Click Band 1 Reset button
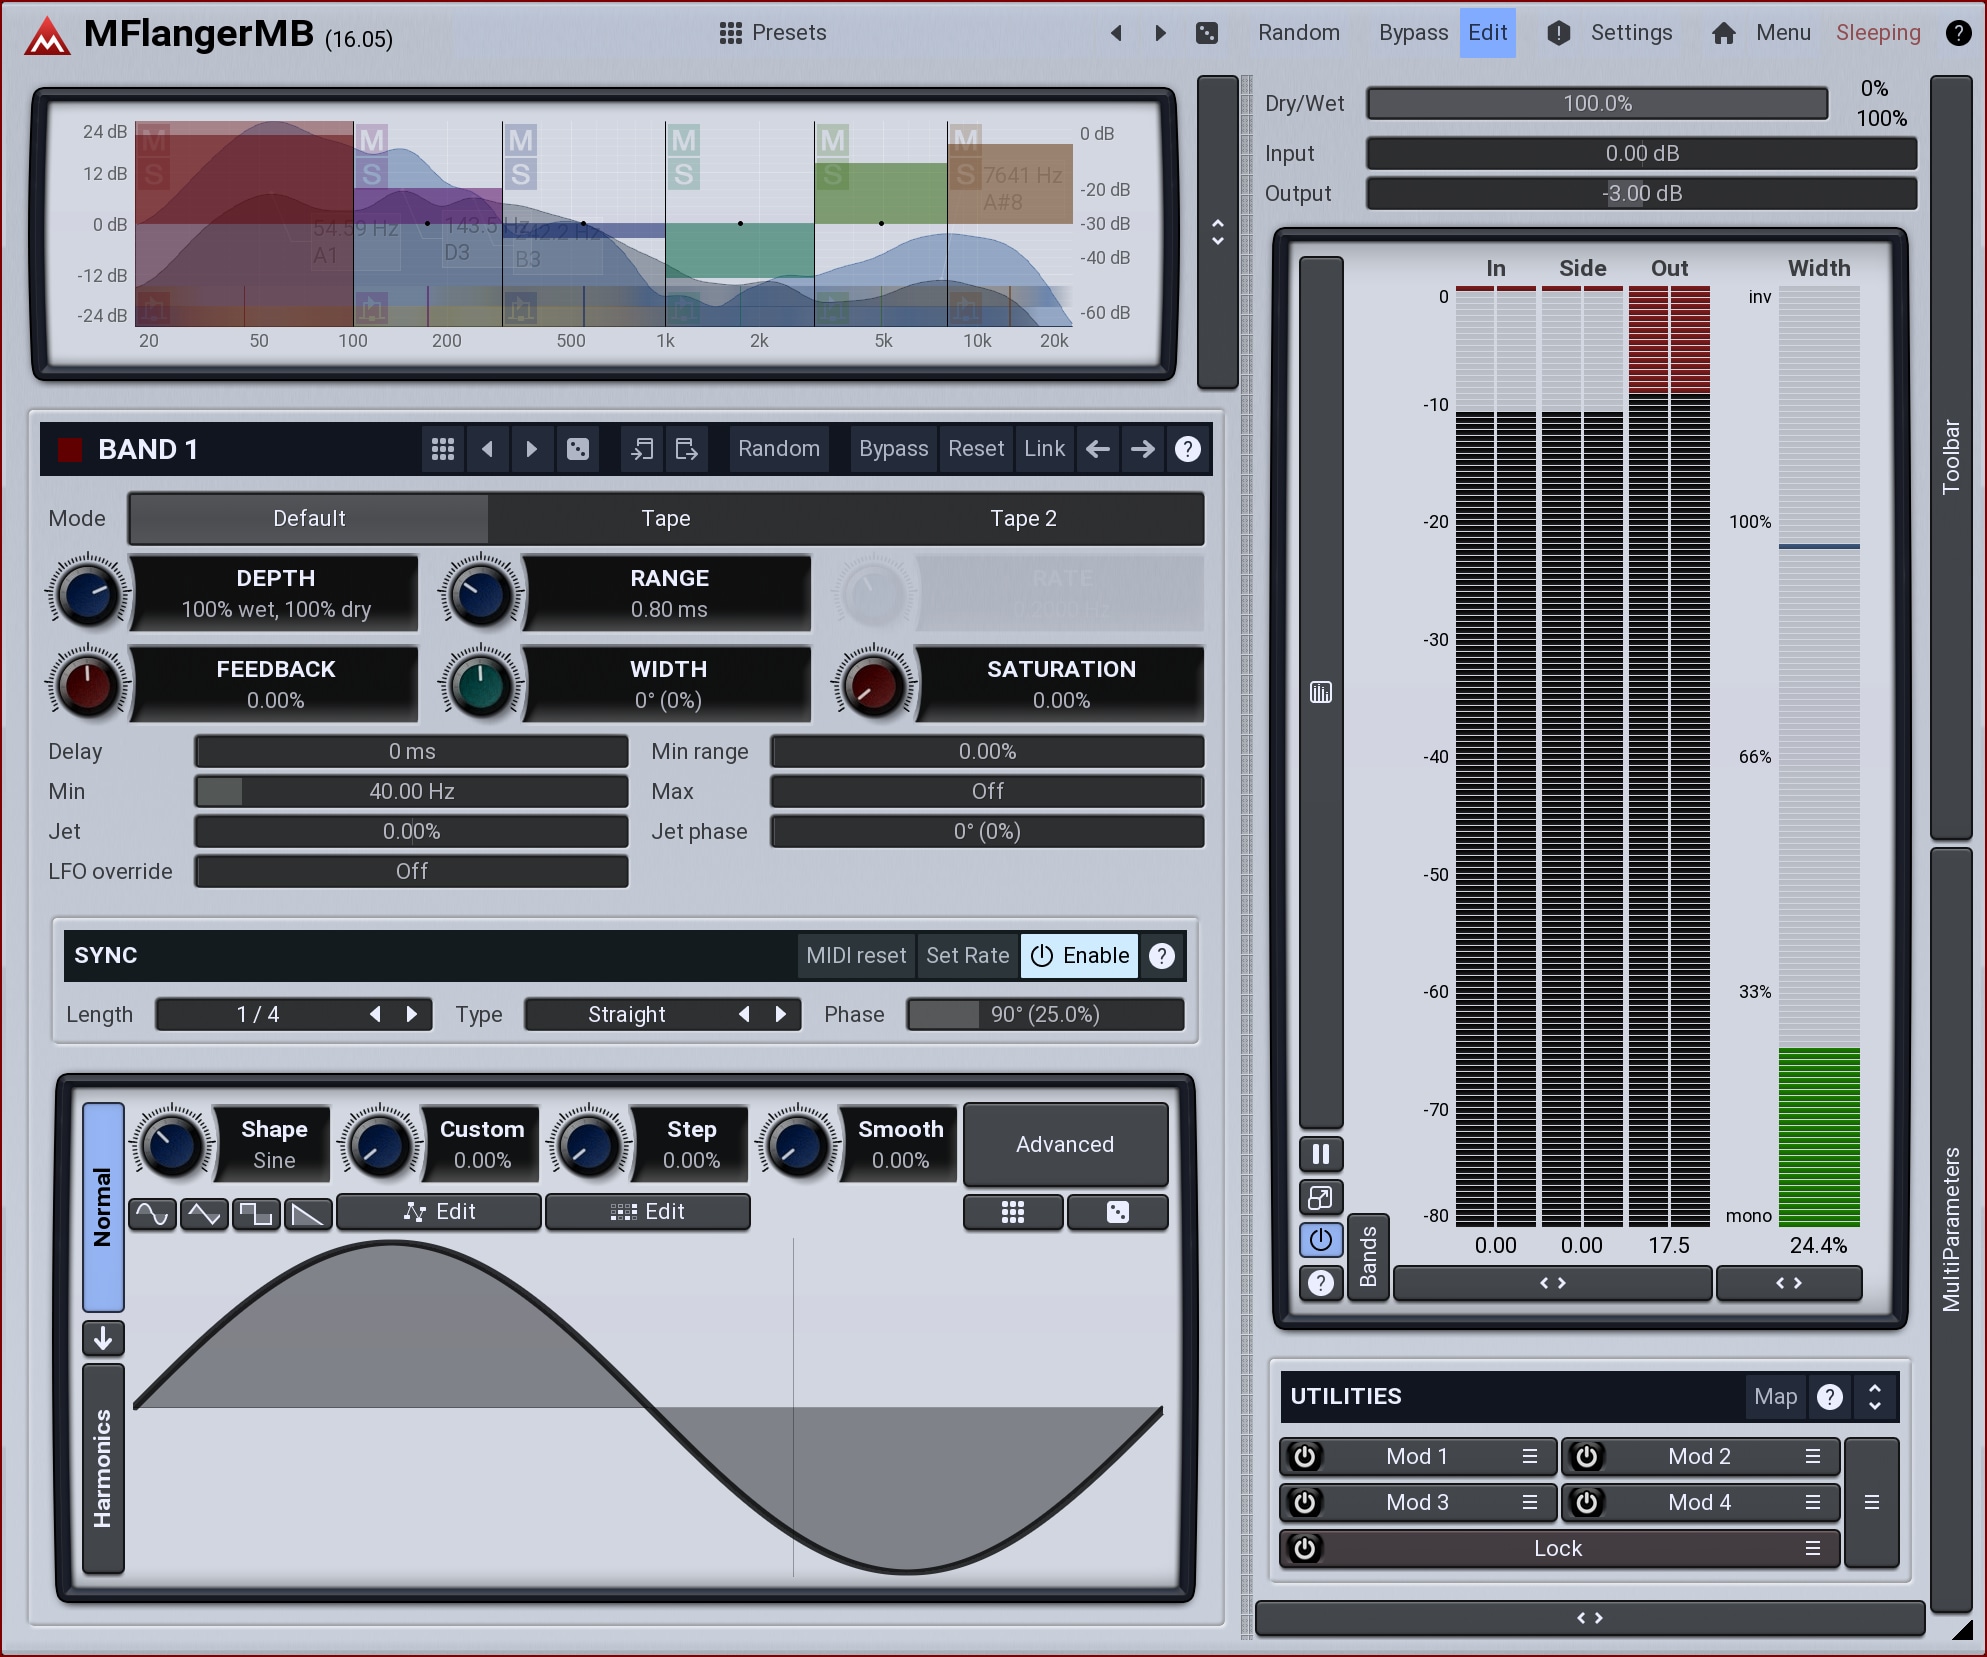Image resolution: width=1987 pixels, height=1657 pixels. [976, 449]
